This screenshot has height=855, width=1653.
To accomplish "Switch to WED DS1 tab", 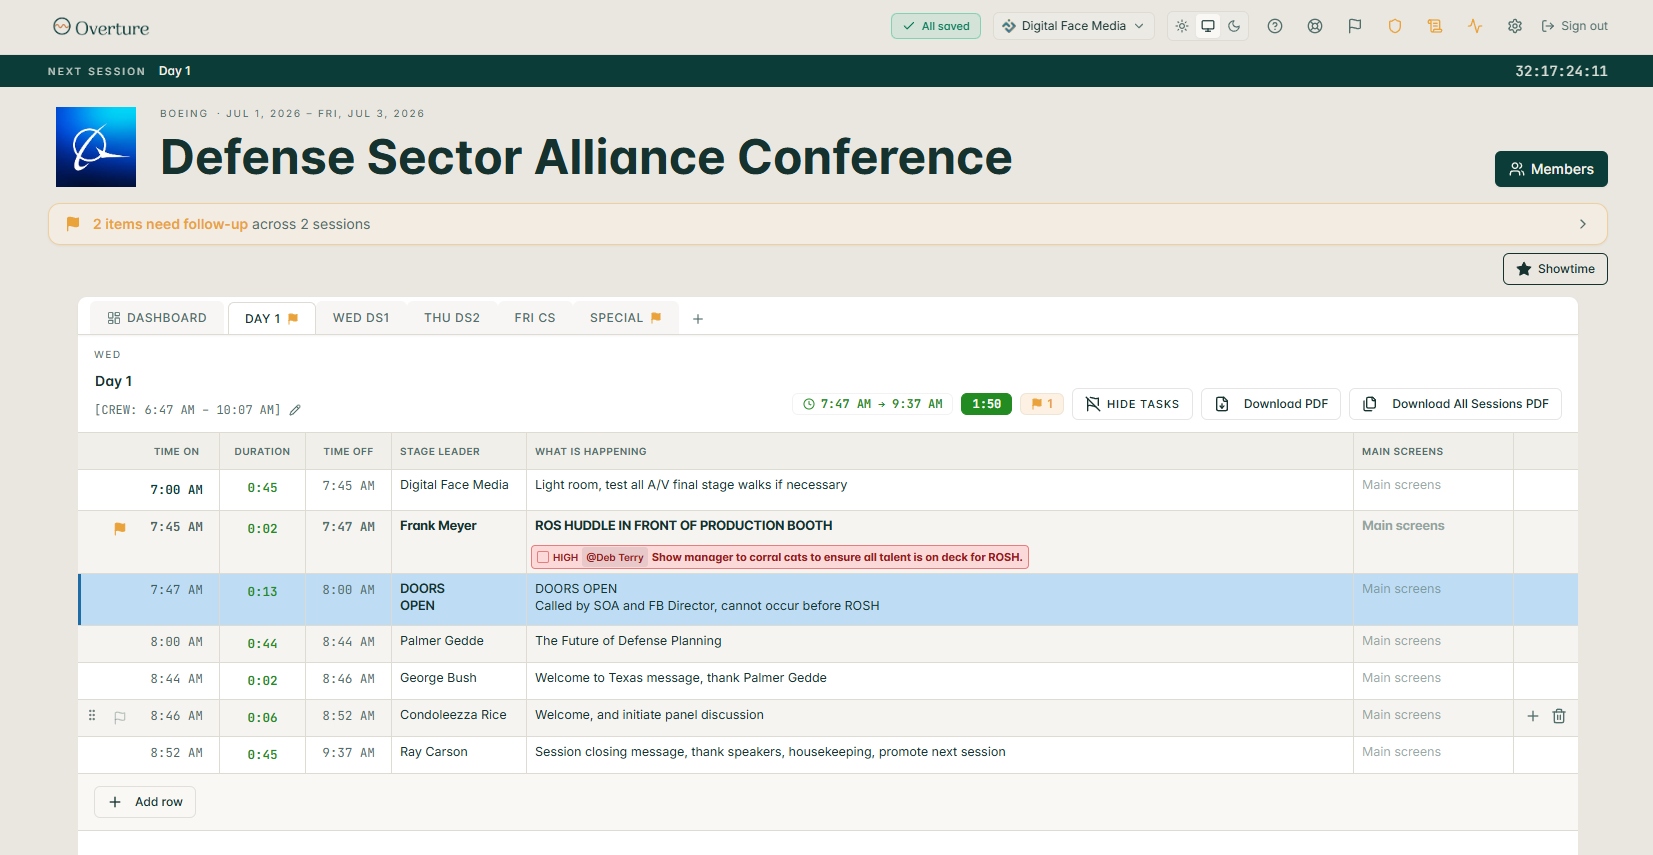I will click(x=361, y=318).
